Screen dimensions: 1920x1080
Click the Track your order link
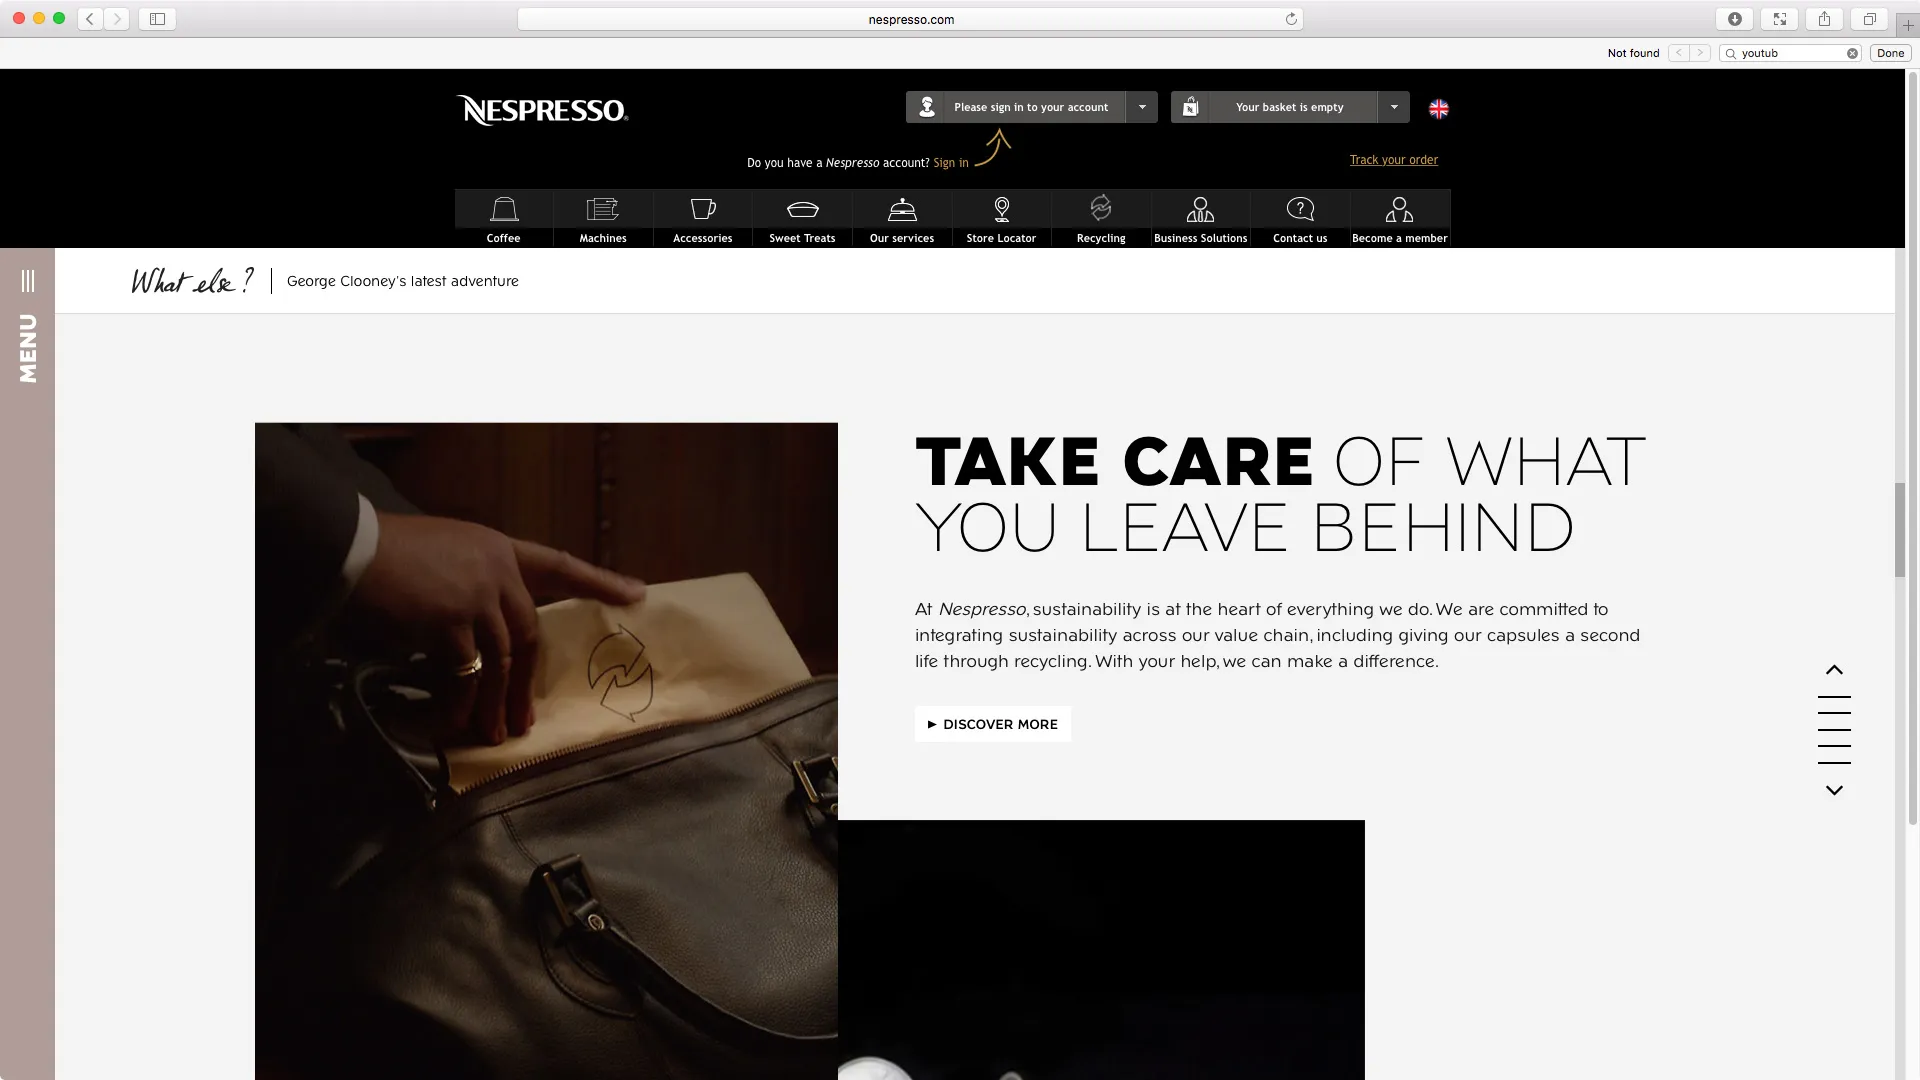click(1394, 158)
